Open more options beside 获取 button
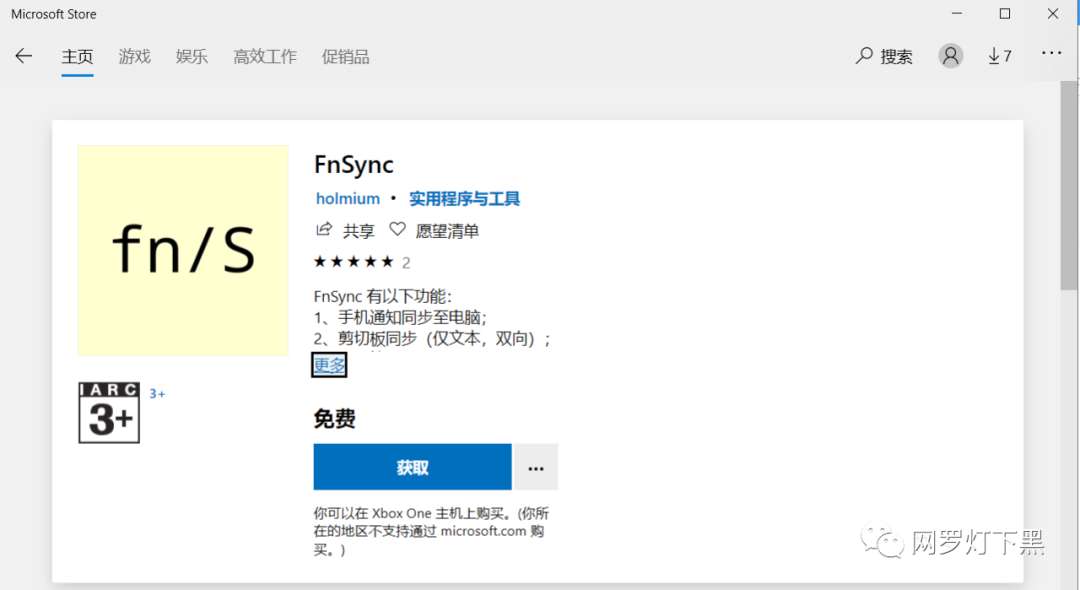Image resolution: width=1080 pixels, height=590 pixels. [x=536, y=467]
